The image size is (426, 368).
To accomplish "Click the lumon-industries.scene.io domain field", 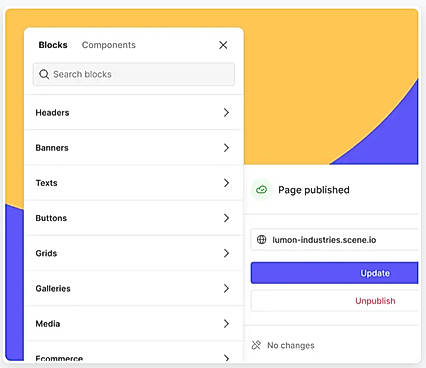I will 334,239.
